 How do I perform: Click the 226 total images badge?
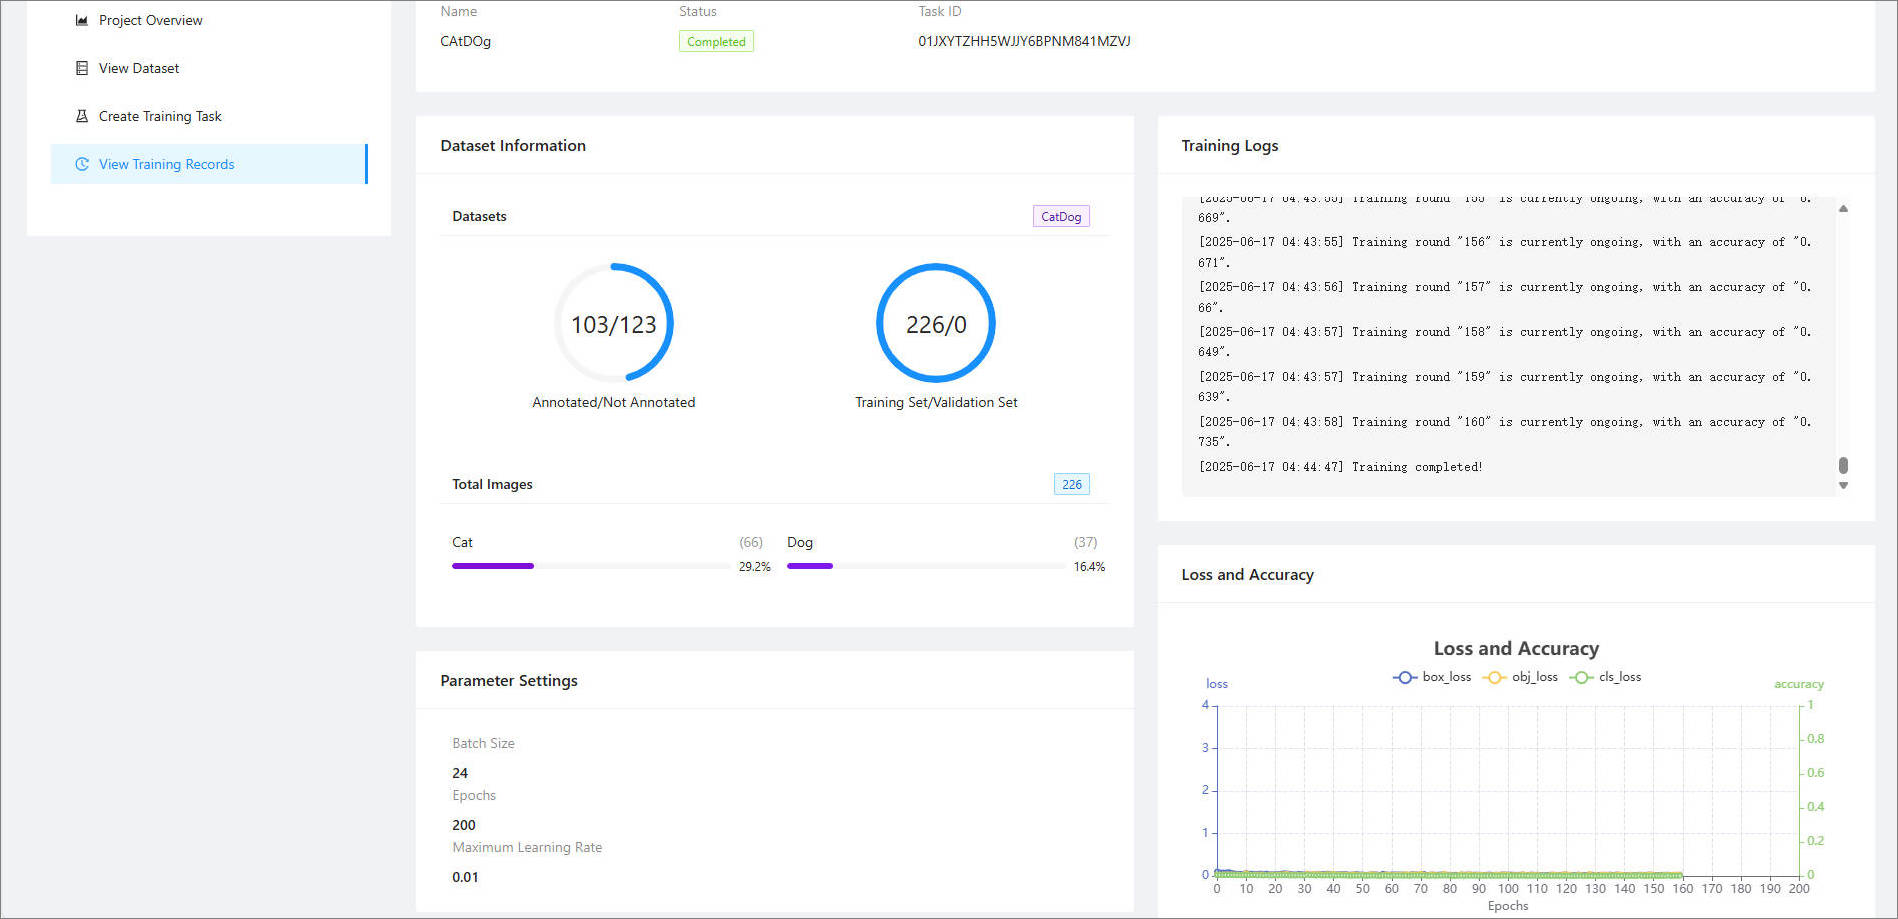[1072, 484]
